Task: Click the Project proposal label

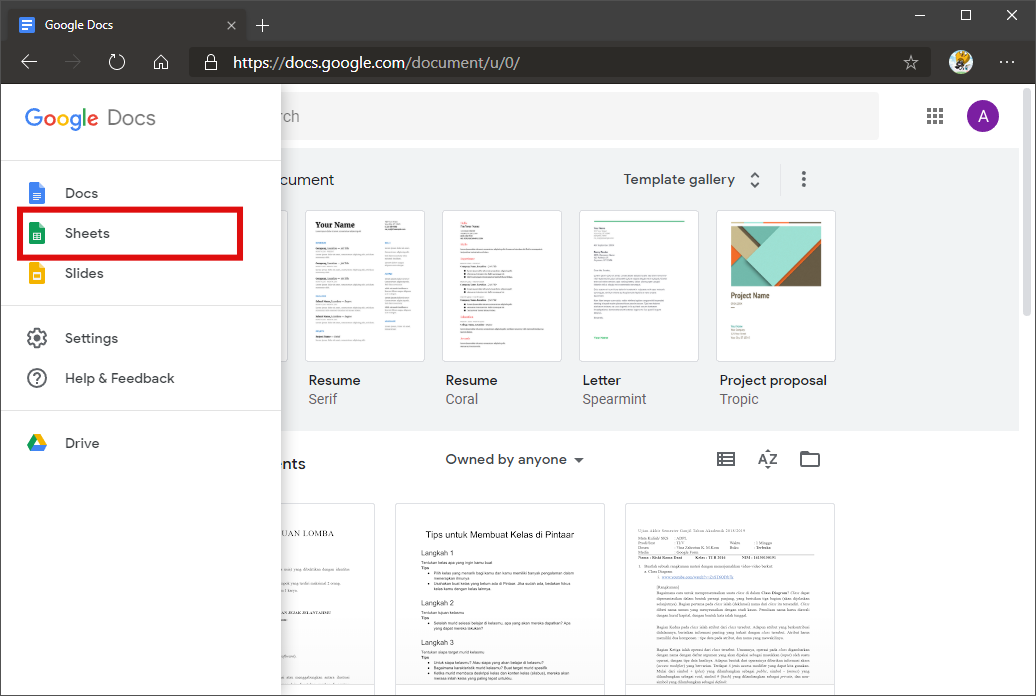Action: click(773, 380)
